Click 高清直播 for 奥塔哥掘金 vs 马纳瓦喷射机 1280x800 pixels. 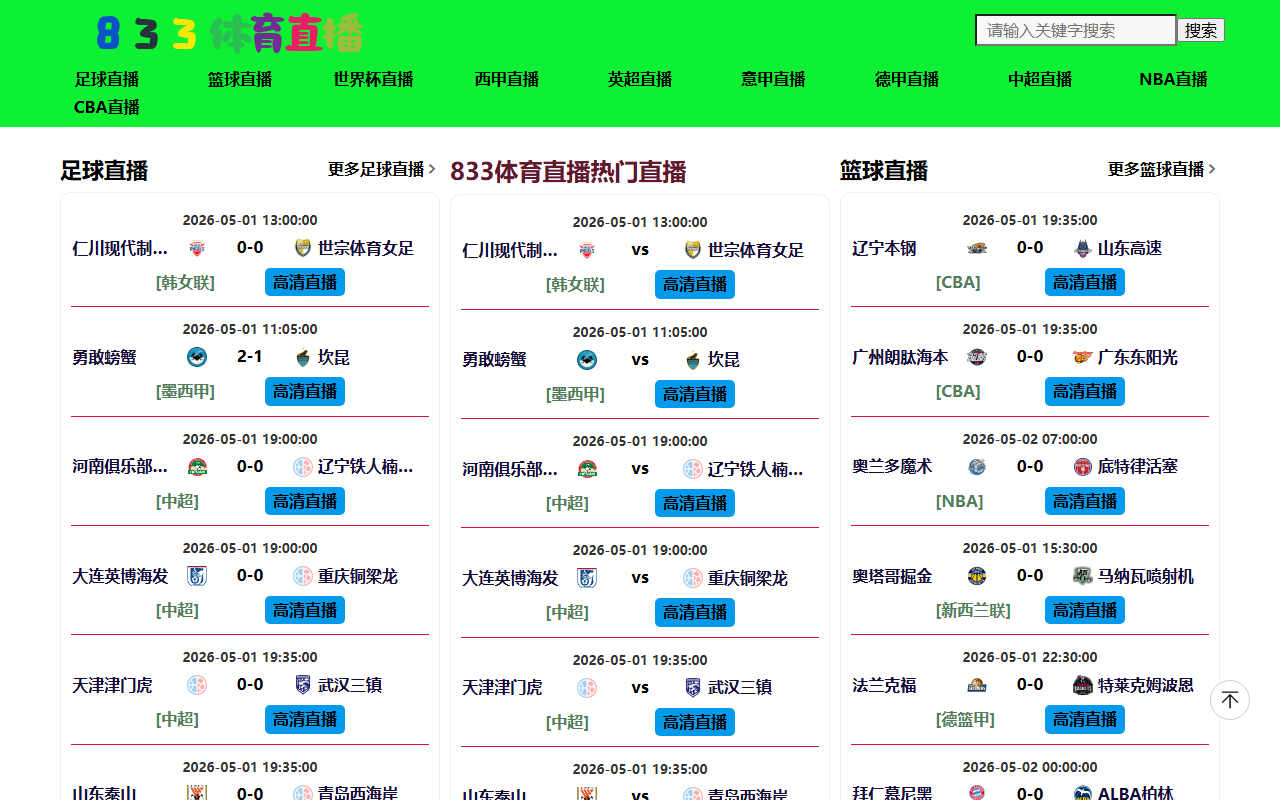point(1085,610)
